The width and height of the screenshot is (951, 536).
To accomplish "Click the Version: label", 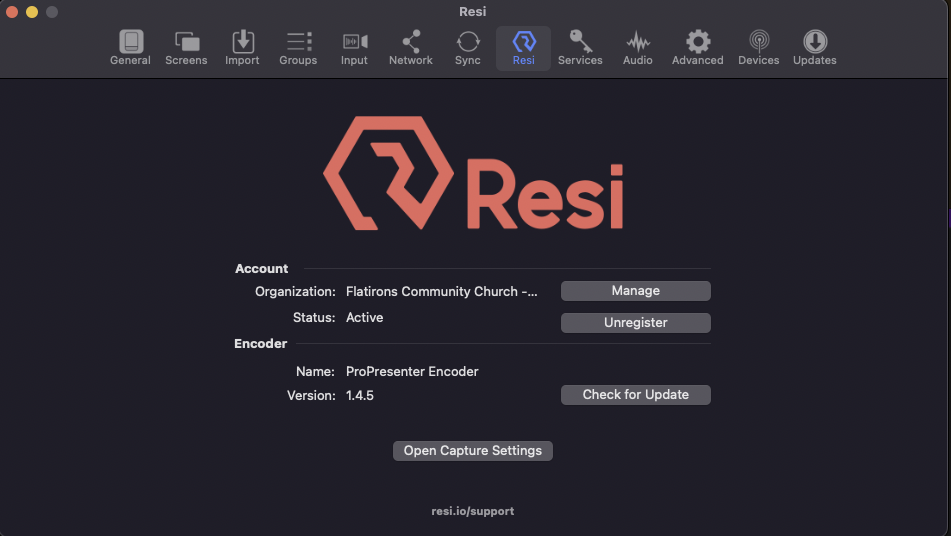I will 311,395.
